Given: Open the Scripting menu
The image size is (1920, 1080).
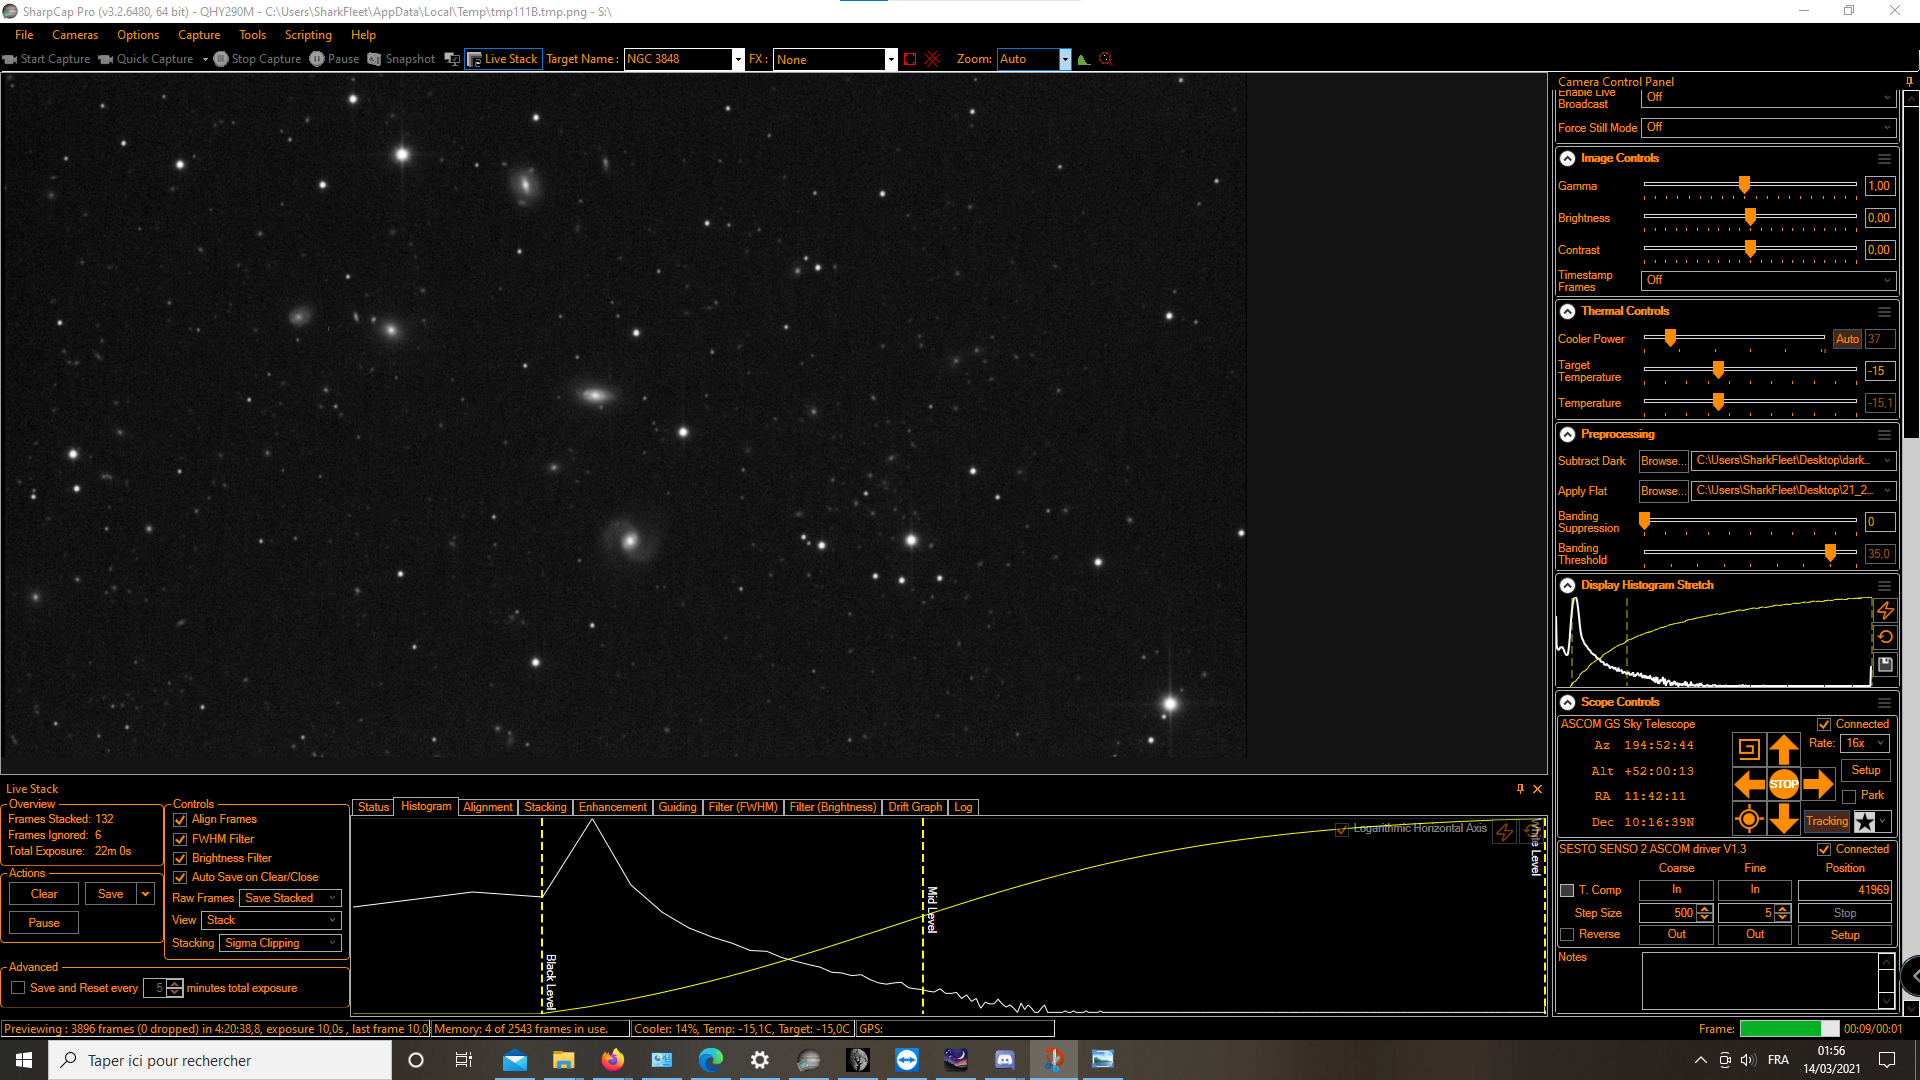Looking at the screenshot, I should [x=307, y=35].
